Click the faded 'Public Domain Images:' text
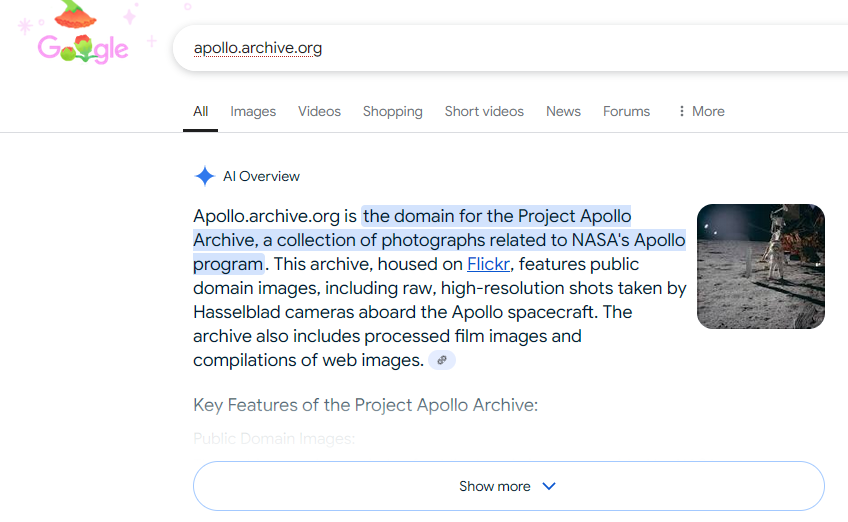Screen dimensions: 848x522 [274, 438]
